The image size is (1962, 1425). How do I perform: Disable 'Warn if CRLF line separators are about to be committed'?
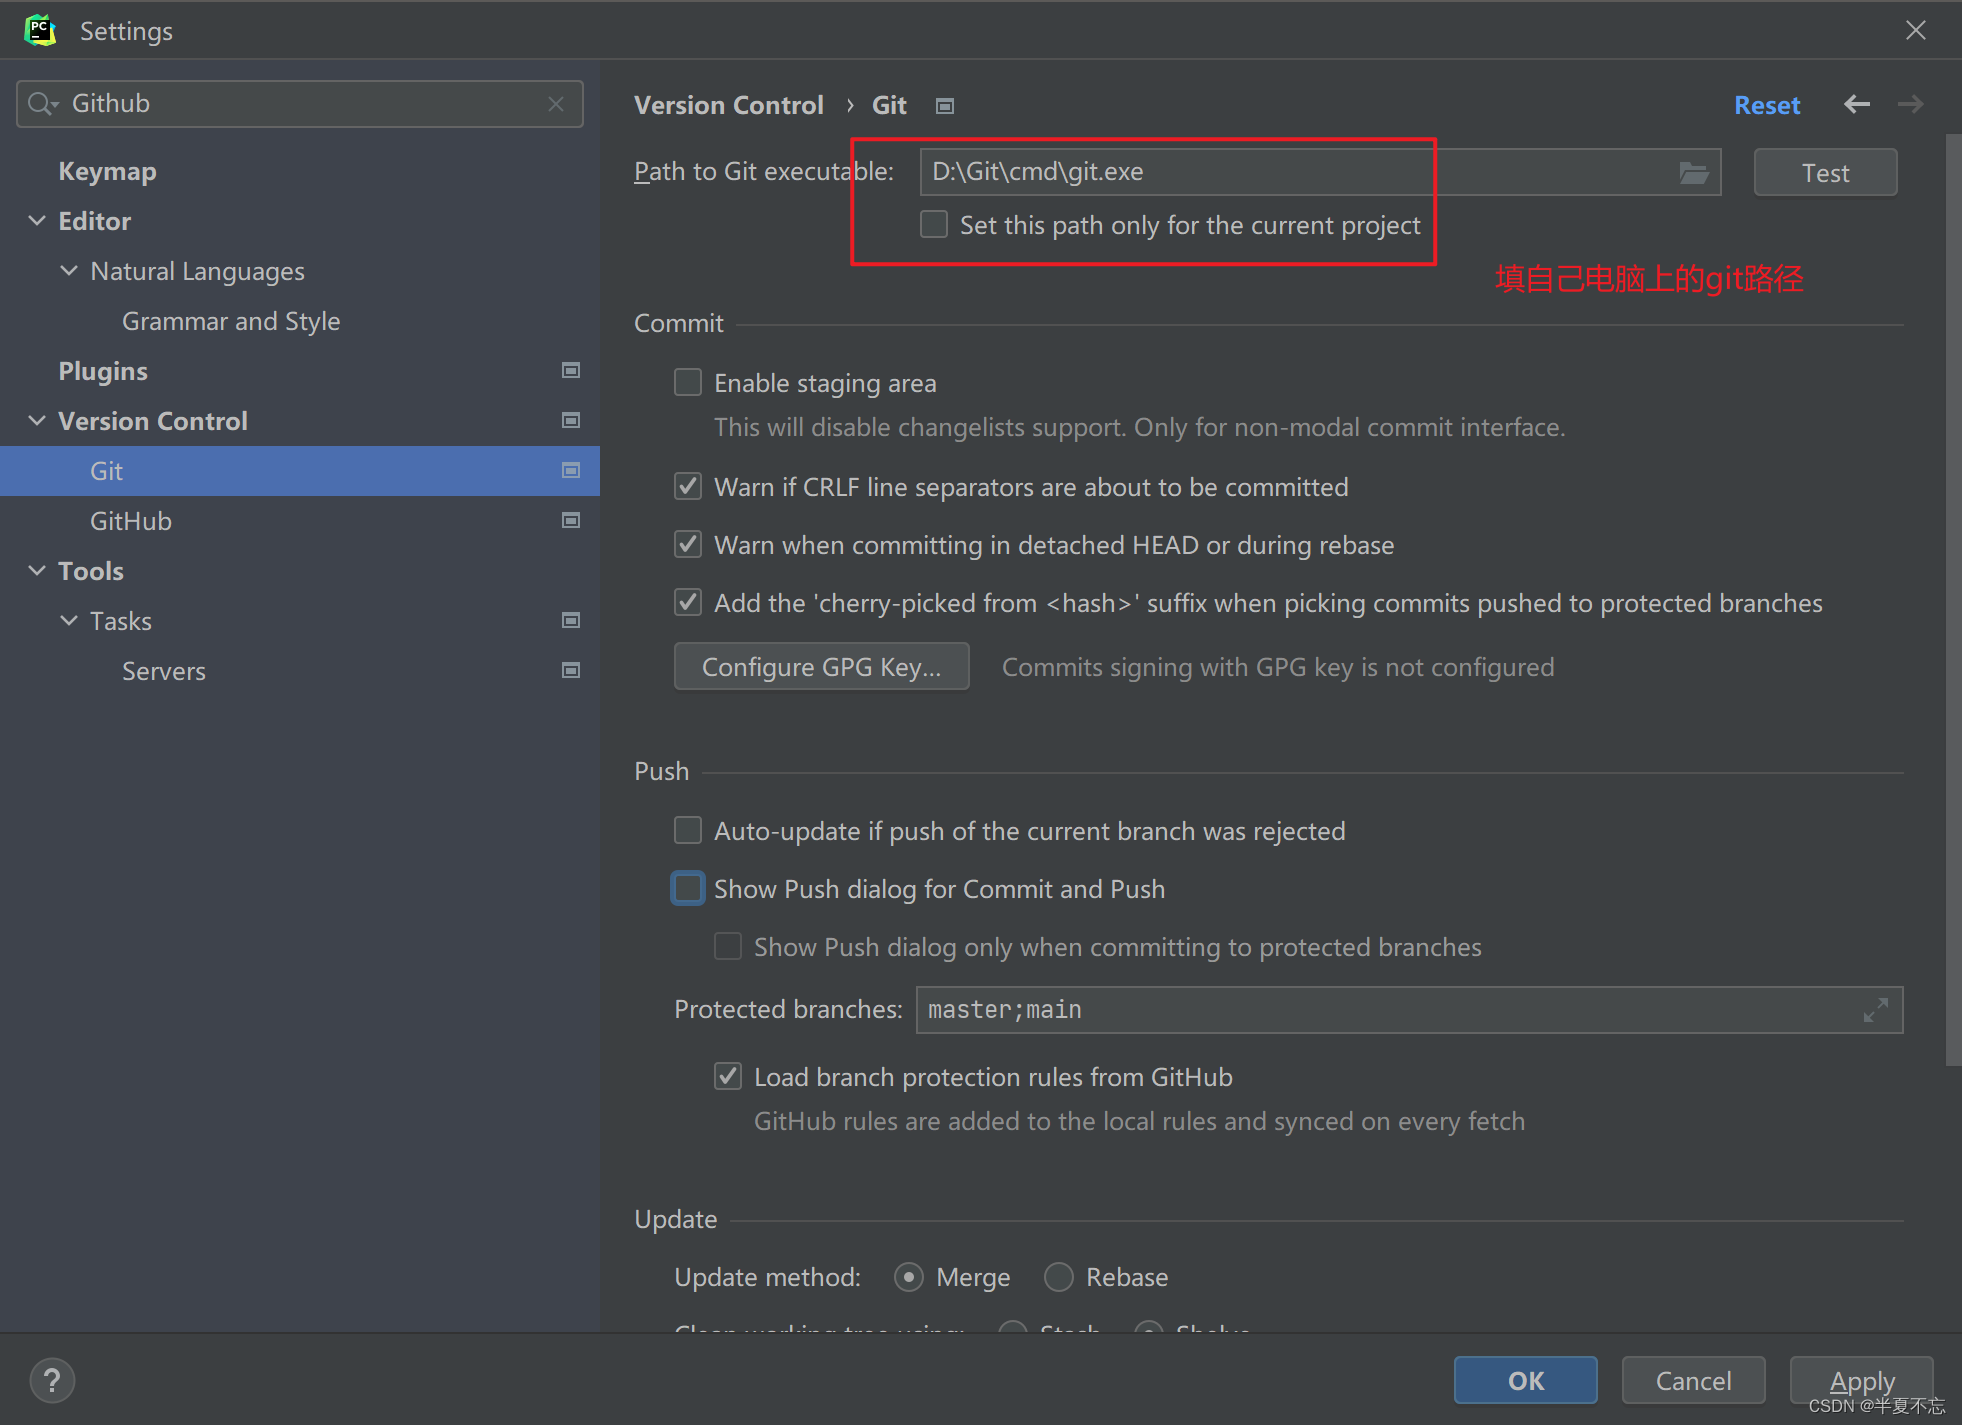tap(687, 487)
